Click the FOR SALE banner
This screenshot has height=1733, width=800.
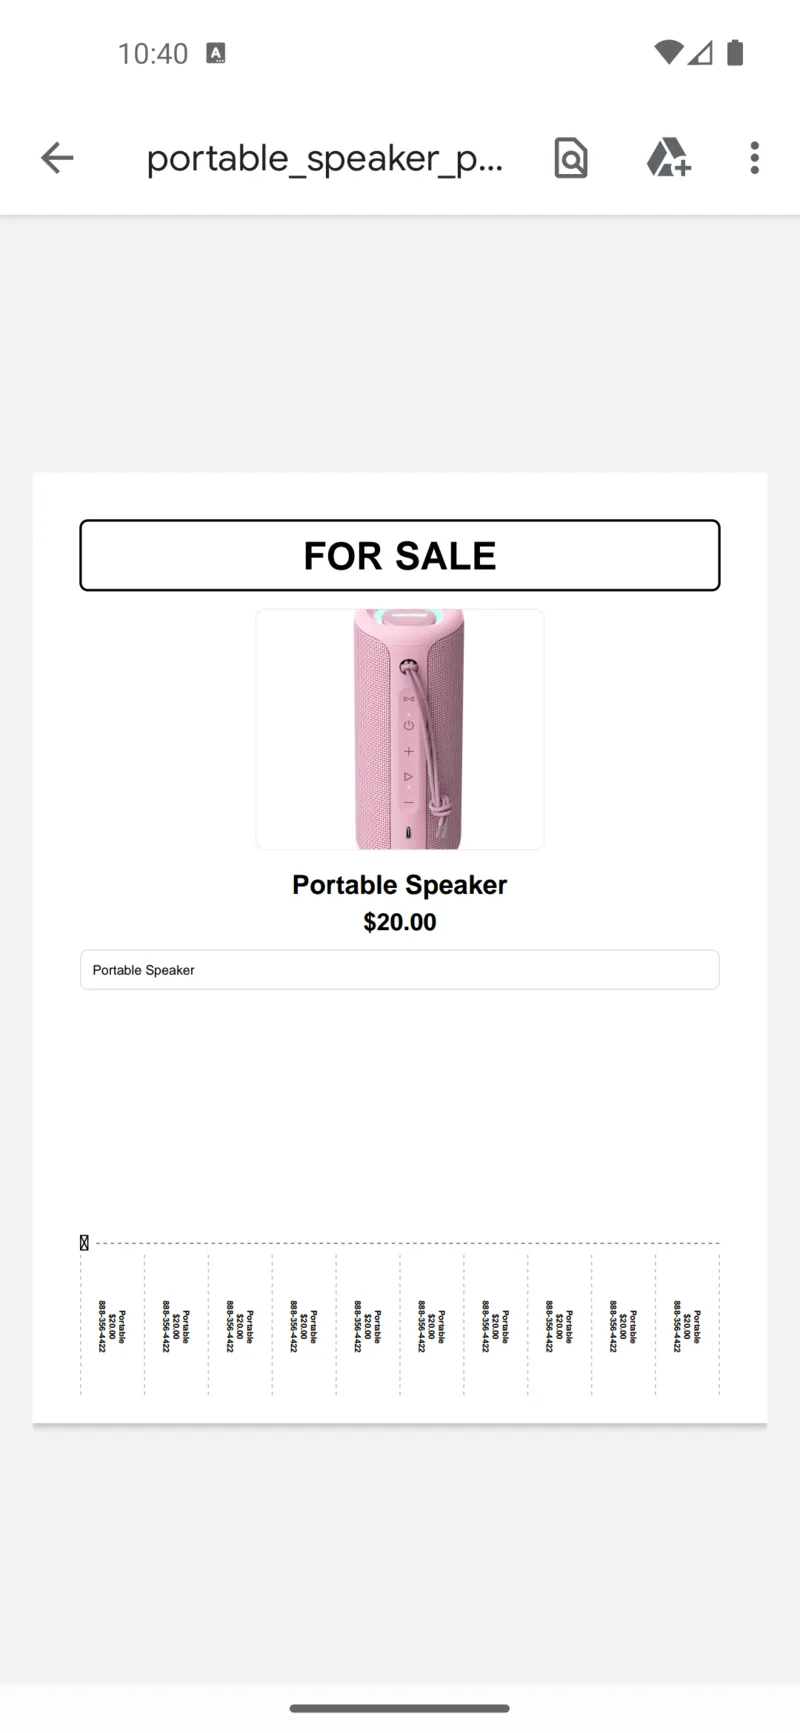400,555
